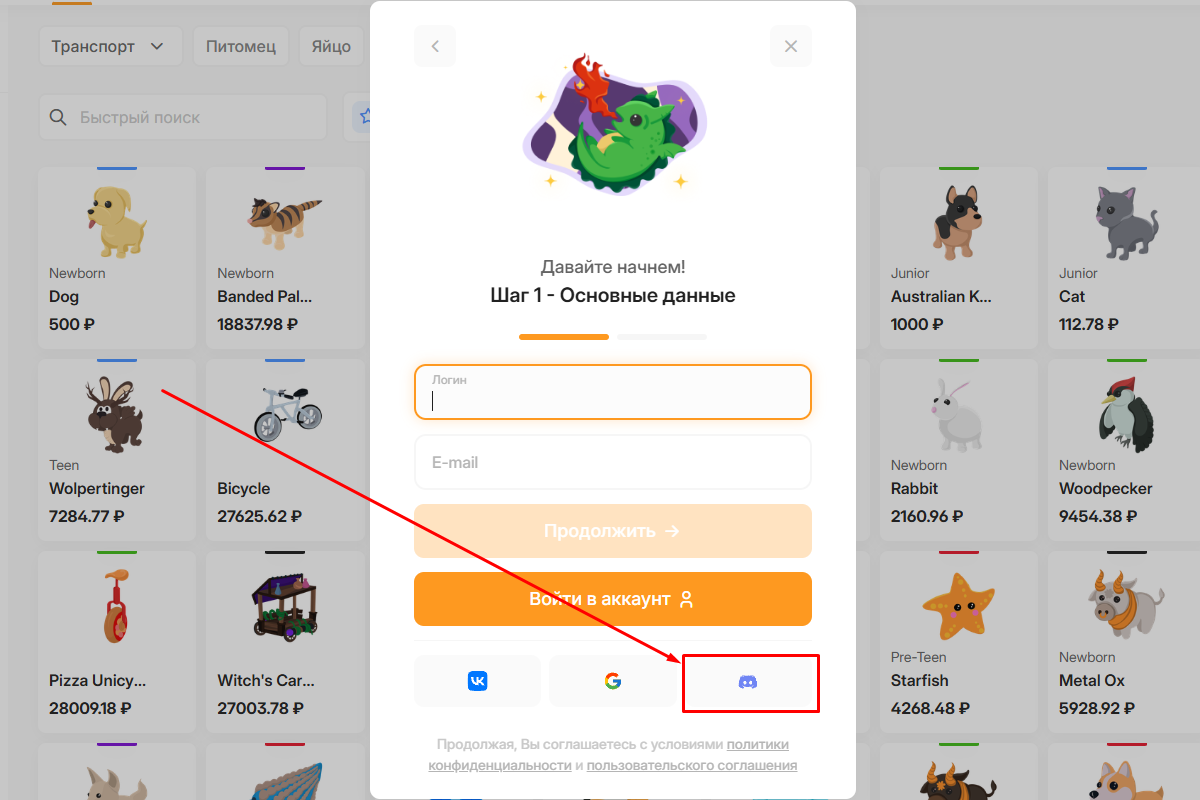Focus the Логин input field
Screen dimensions: 1200x800
(613, 392)
